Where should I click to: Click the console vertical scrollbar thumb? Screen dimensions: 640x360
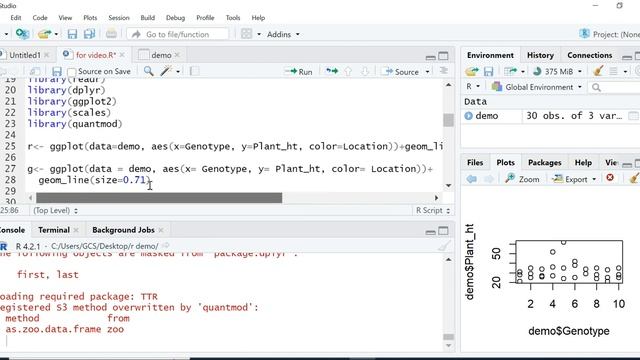[448, 337]
